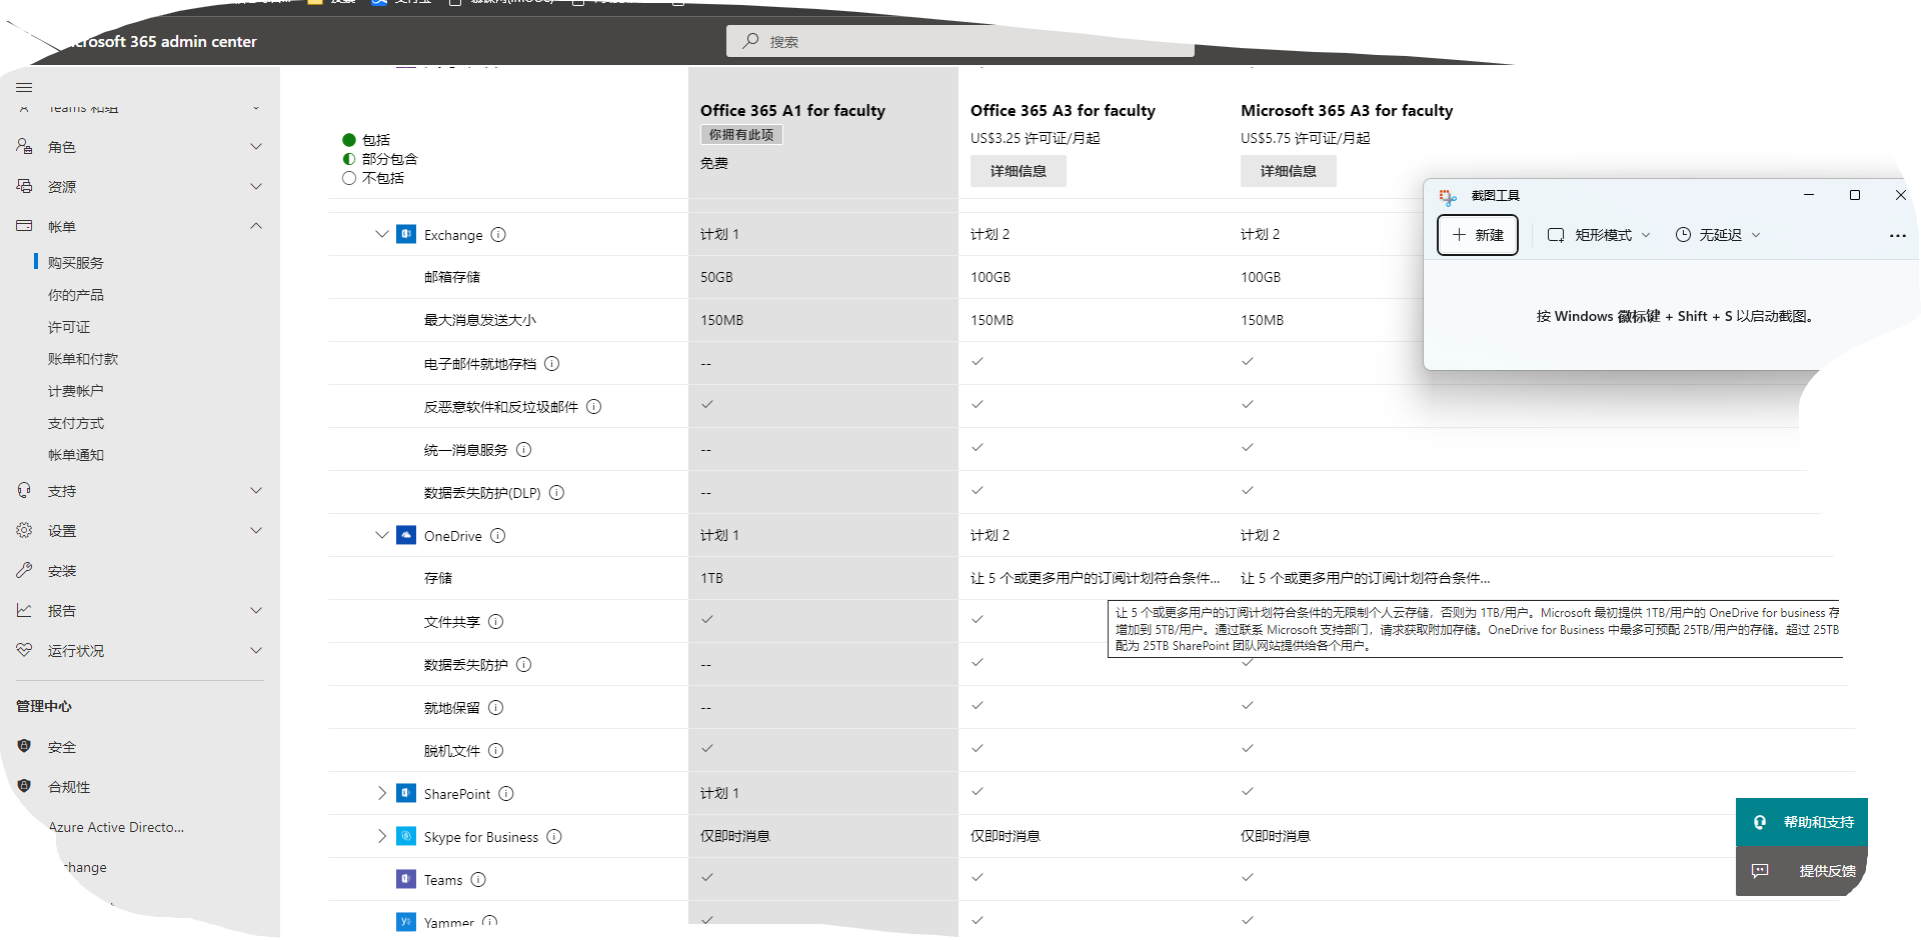
Task: Click the Exchange product icon
Action: click(x=406, y=234)
